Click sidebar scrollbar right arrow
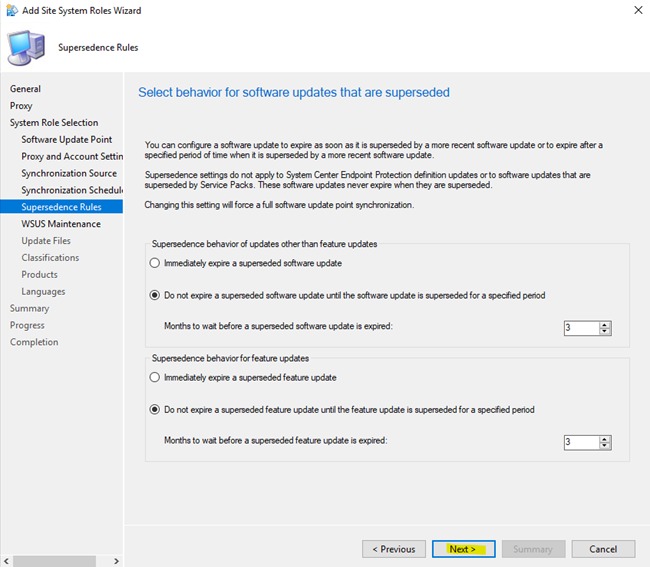This screenshot has width=650, height=567. 116,561
